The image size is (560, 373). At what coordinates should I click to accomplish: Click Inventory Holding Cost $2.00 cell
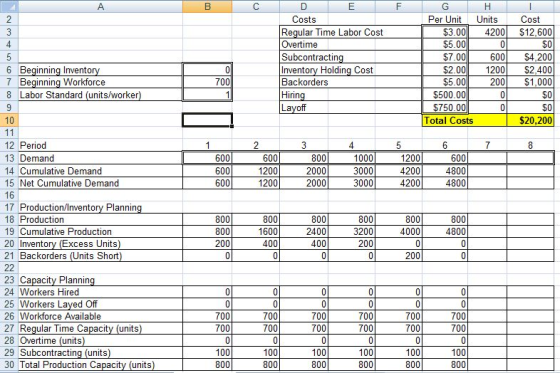click(x=445, y=70)
